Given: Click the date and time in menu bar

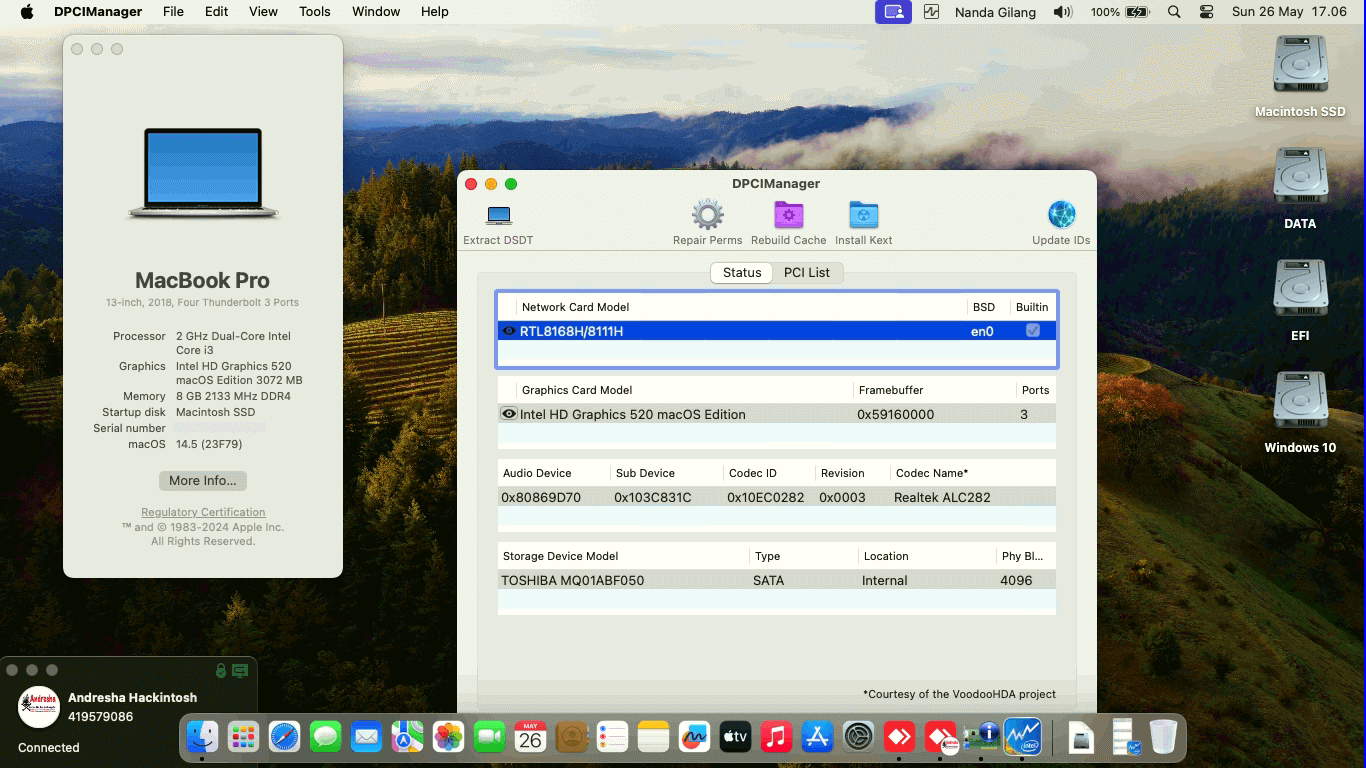Looking at the screenshot, I should coord(1289,12).
